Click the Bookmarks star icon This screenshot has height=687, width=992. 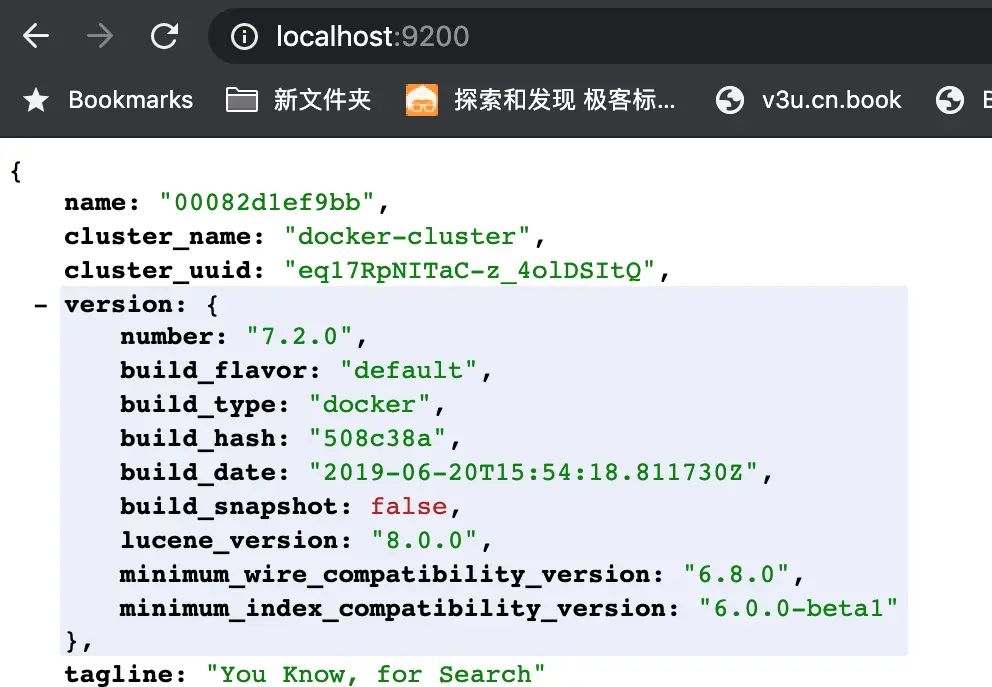36,100
